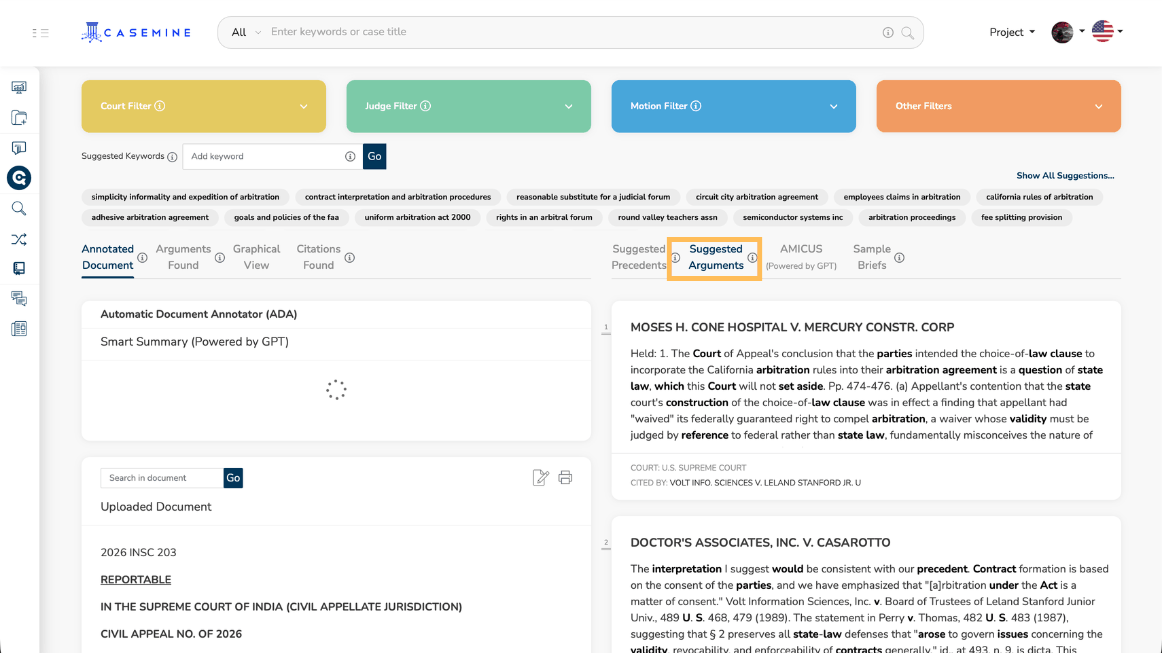
Task: Open Moses H. Cone Hospital v. Mercury case
Action: click(792, 328)
